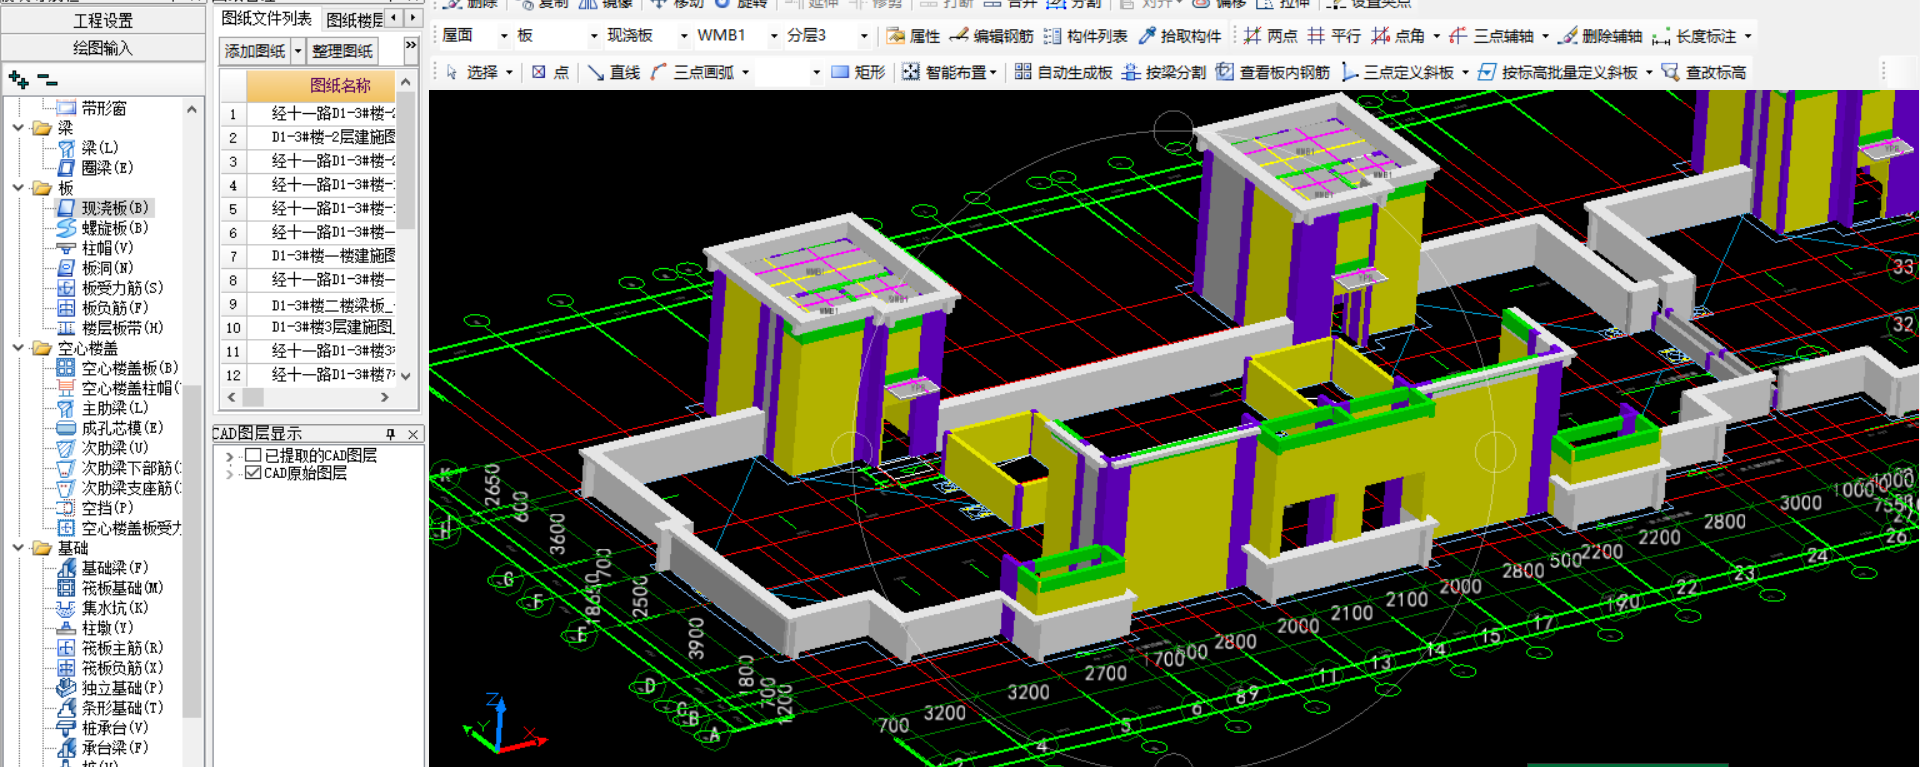
Task: Select 板受力筋(S) in component tree
Action: coord(110,288)
